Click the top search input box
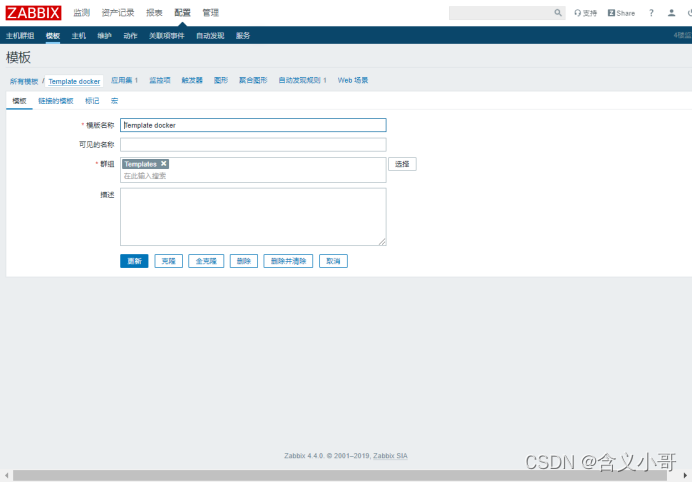This screenshot has height=482, width=692. [x=501, y=13]
